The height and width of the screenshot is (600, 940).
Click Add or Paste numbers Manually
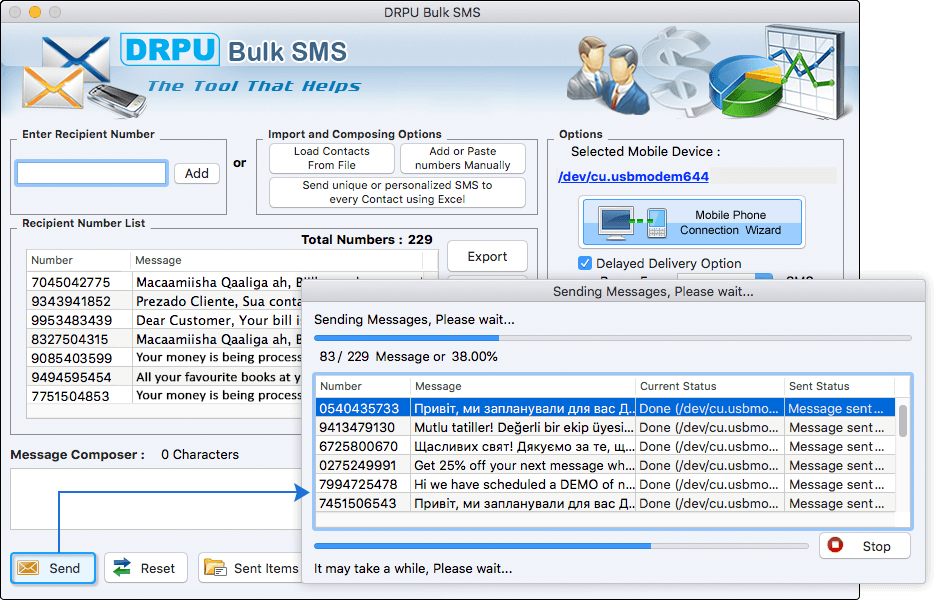[x=462, y=158]
